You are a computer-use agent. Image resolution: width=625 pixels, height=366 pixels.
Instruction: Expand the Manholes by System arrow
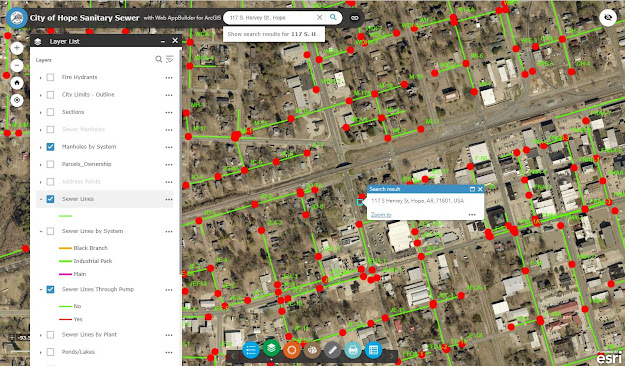41,147
